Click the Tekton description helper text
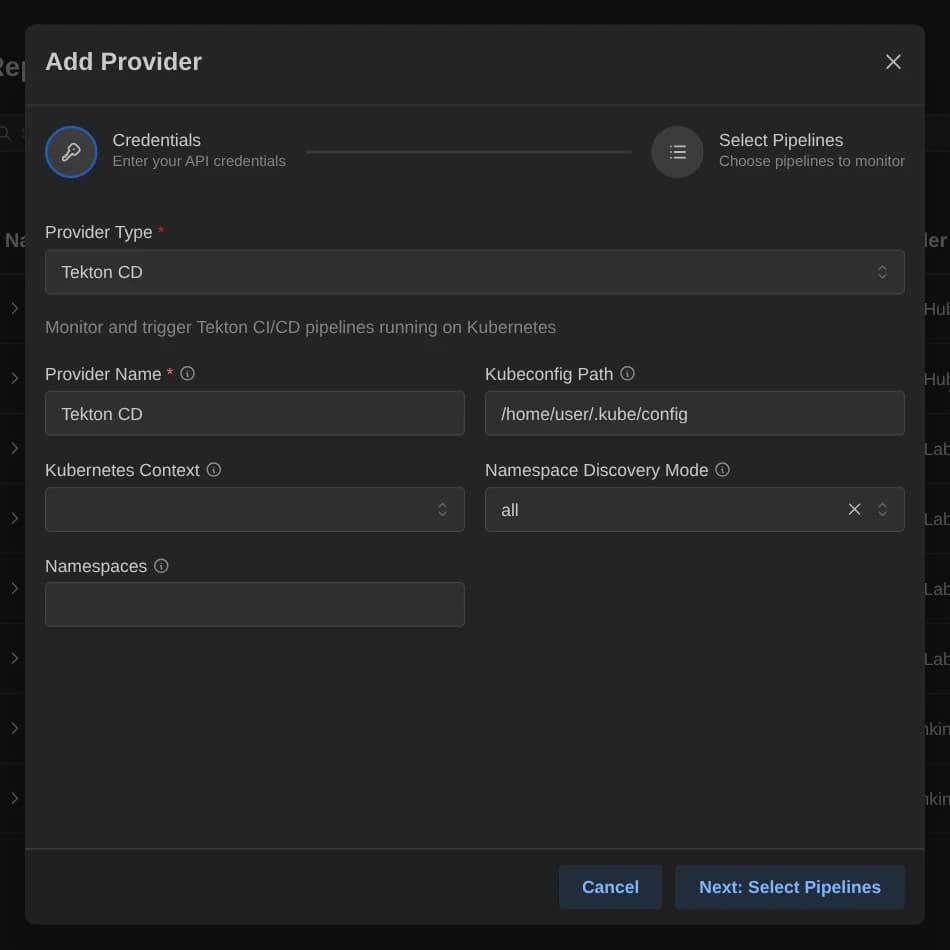The image size is (950, 950). [301, 327]
